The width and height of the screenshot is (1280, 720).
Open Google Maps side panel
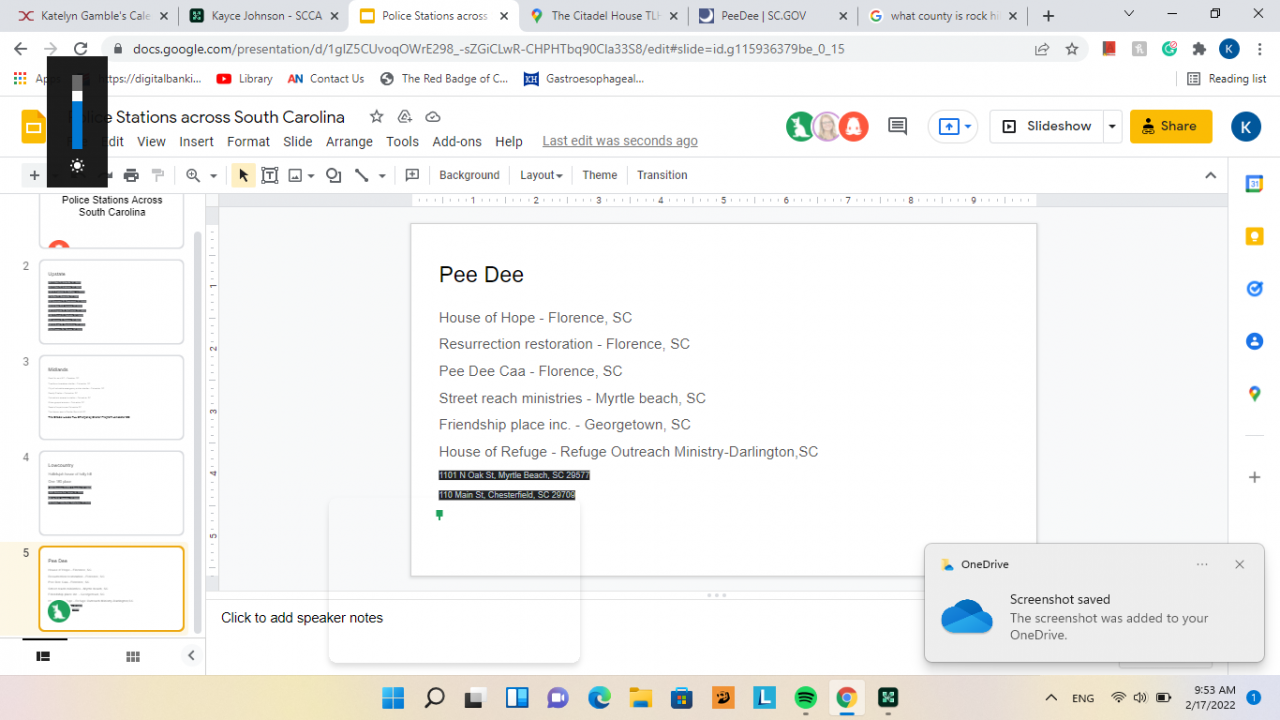click(1254, 394)
